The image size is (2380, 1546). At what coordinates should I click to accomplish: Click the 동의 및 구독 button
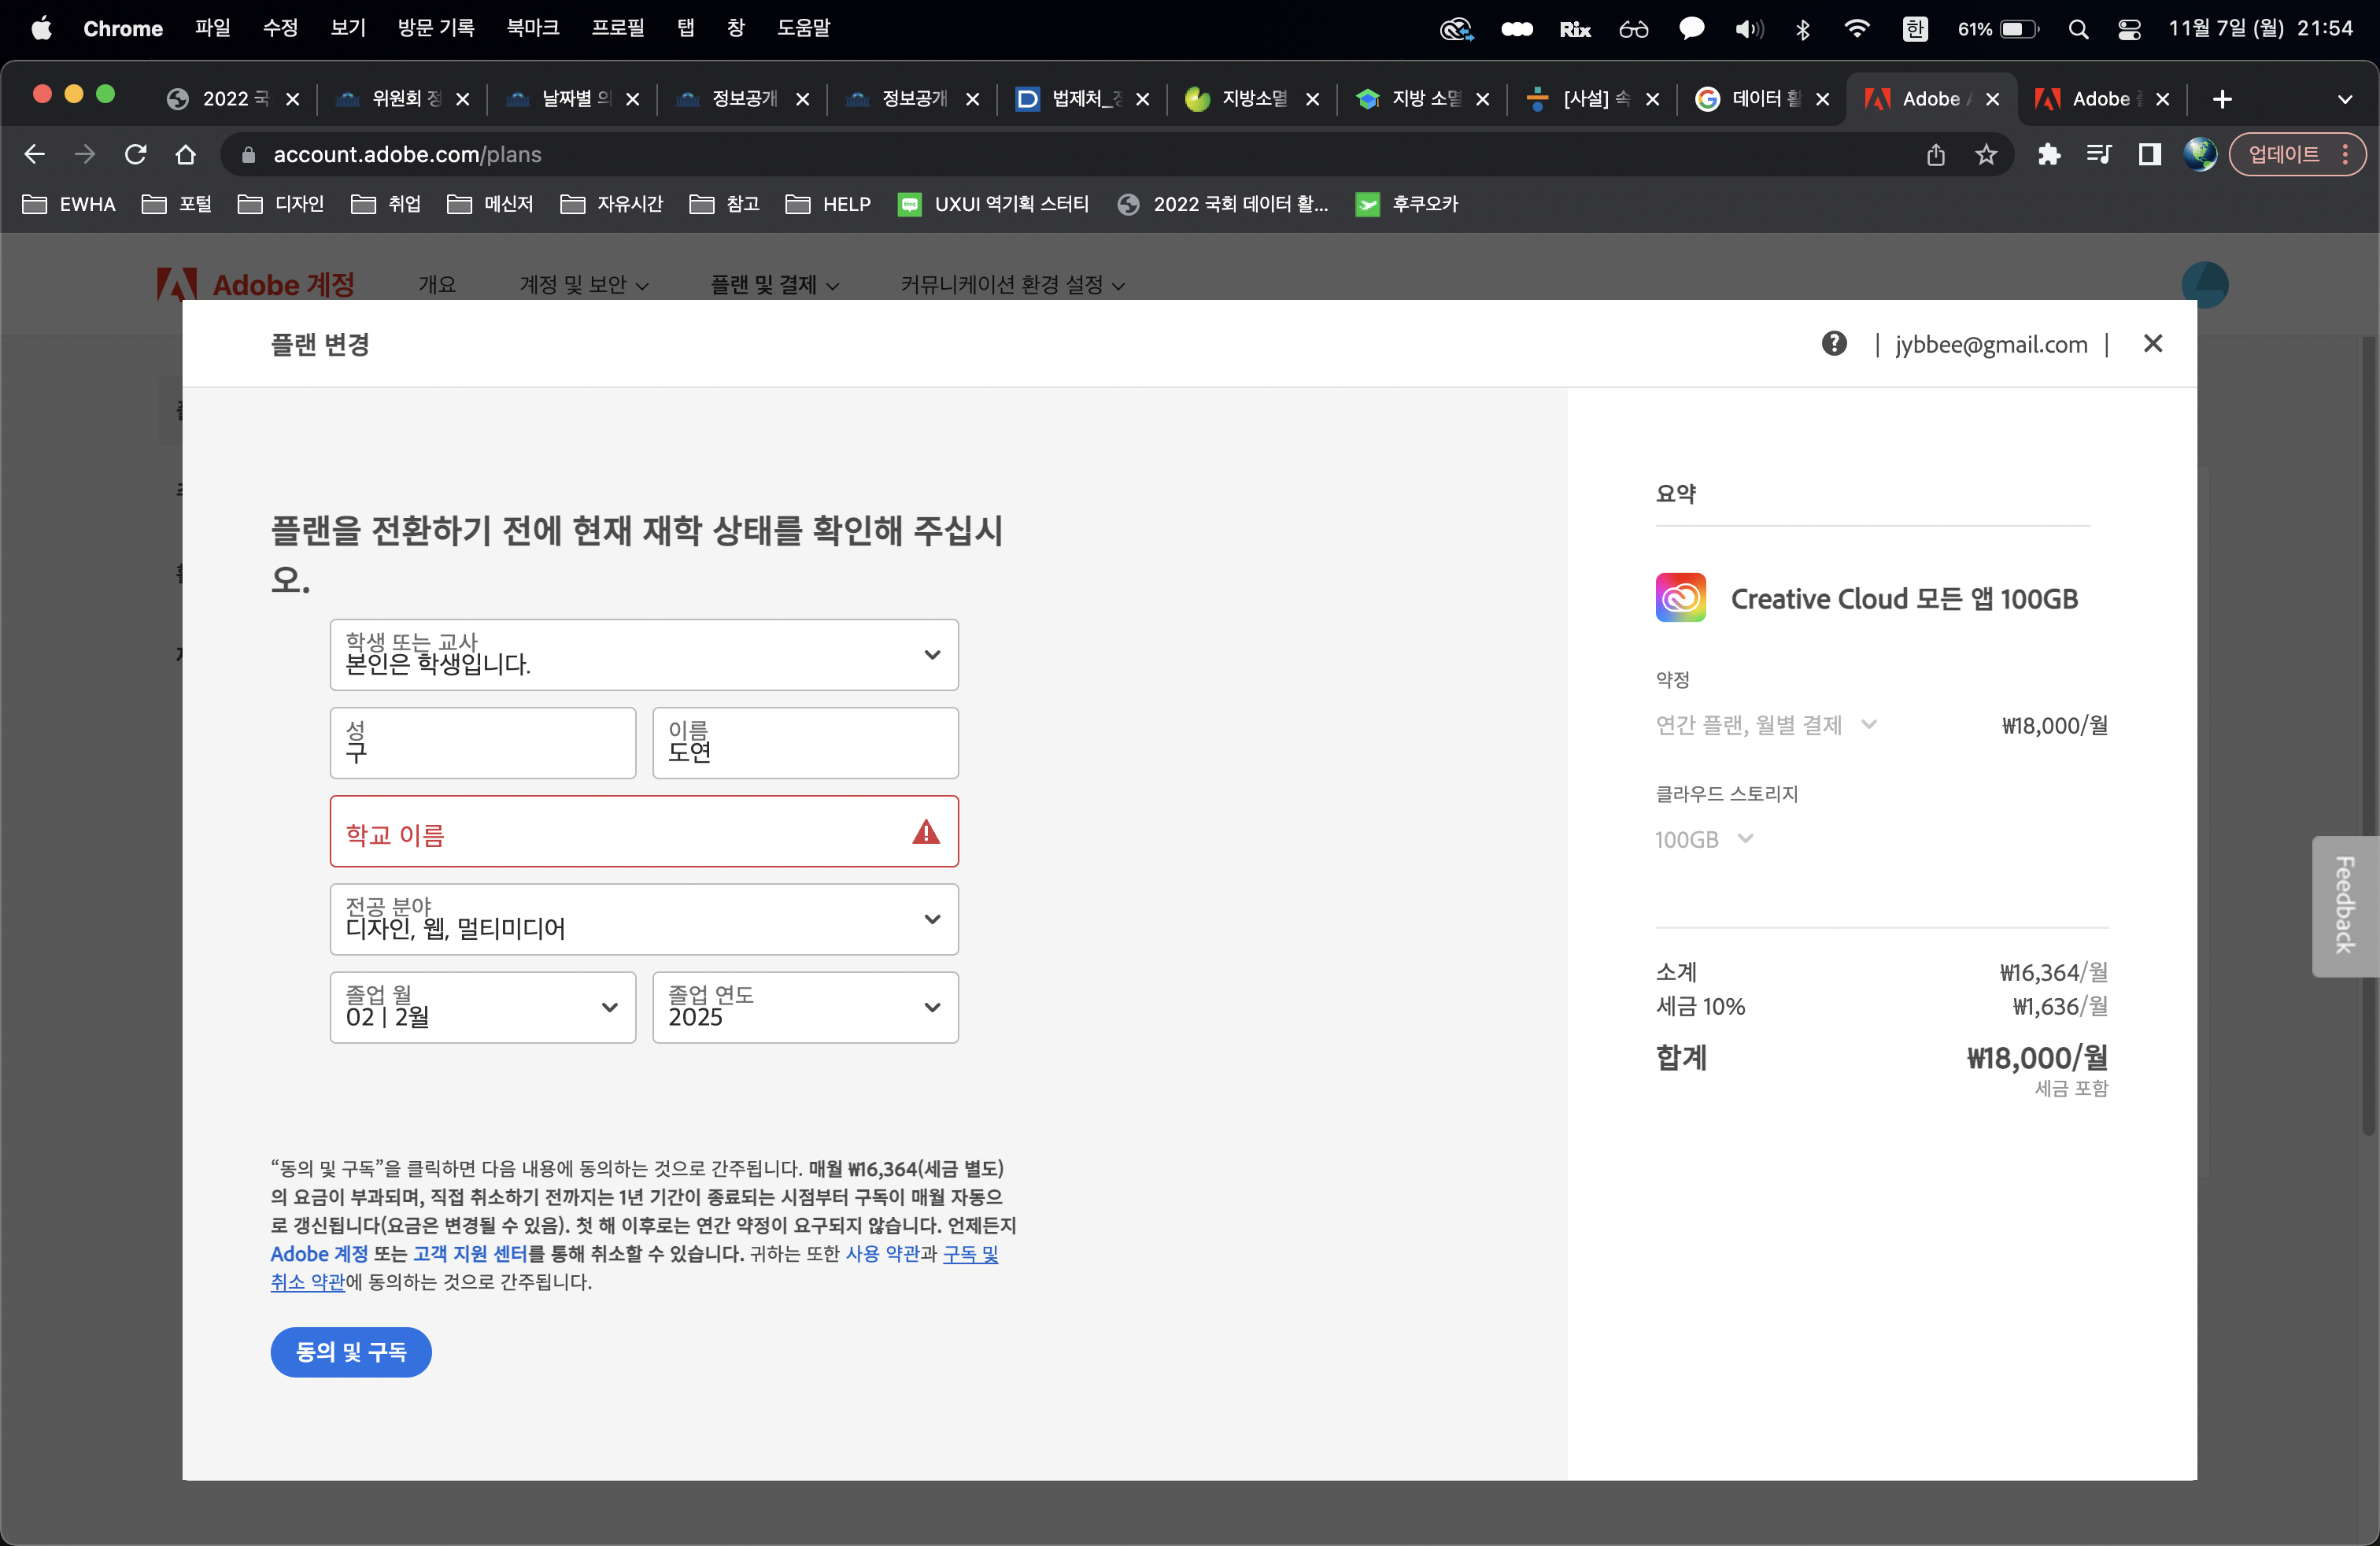point(350,1352)
